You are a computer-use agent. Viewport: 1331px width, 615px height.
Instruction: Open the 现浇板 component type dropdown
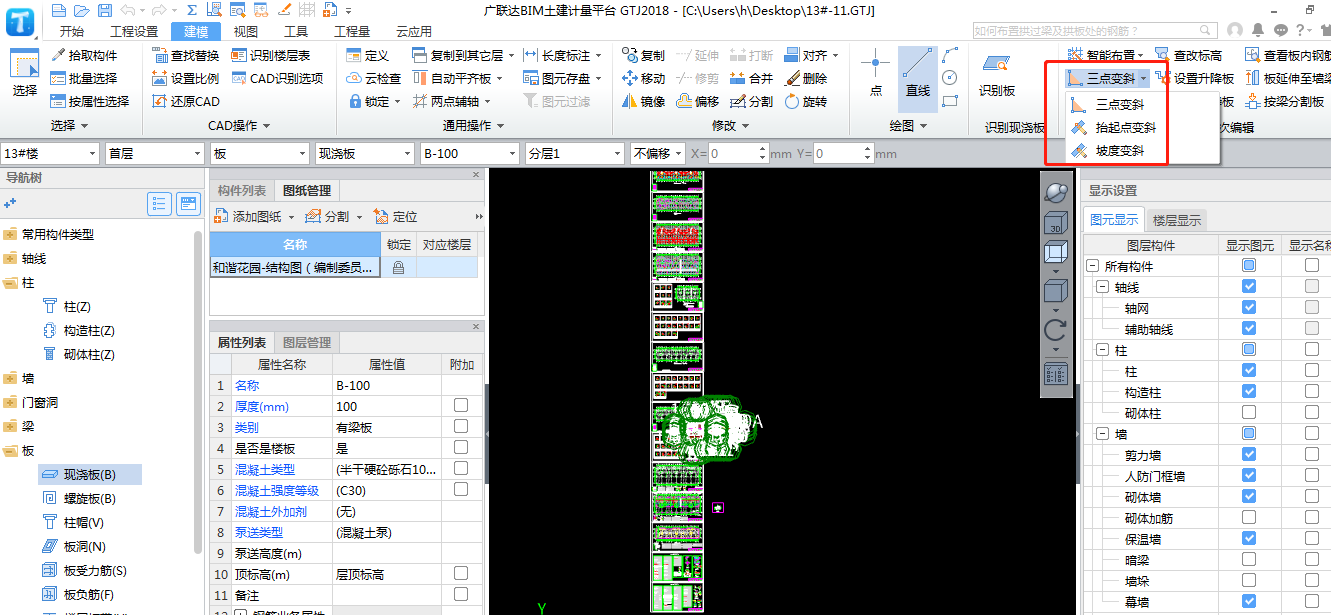(x=364, y=154)
